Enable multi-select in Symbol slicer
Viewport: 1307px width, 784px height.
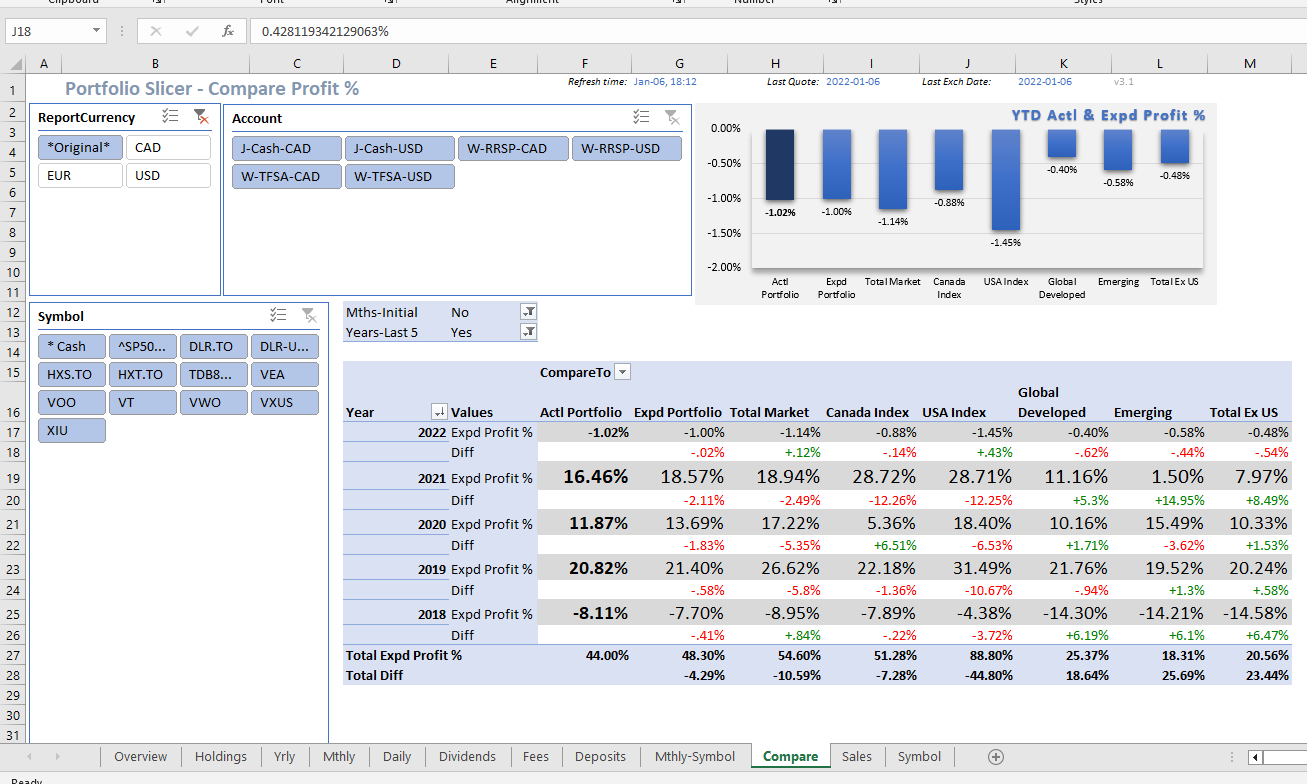click(x=278, y=315)
